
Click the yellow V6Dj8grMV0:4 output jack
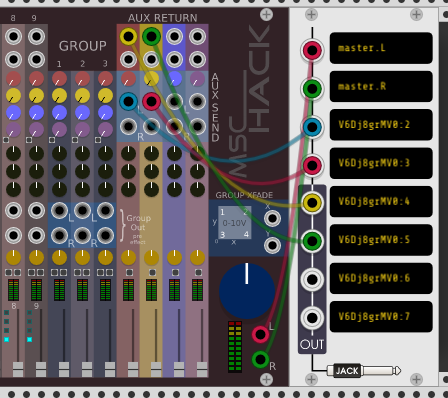tap(312, 202)
